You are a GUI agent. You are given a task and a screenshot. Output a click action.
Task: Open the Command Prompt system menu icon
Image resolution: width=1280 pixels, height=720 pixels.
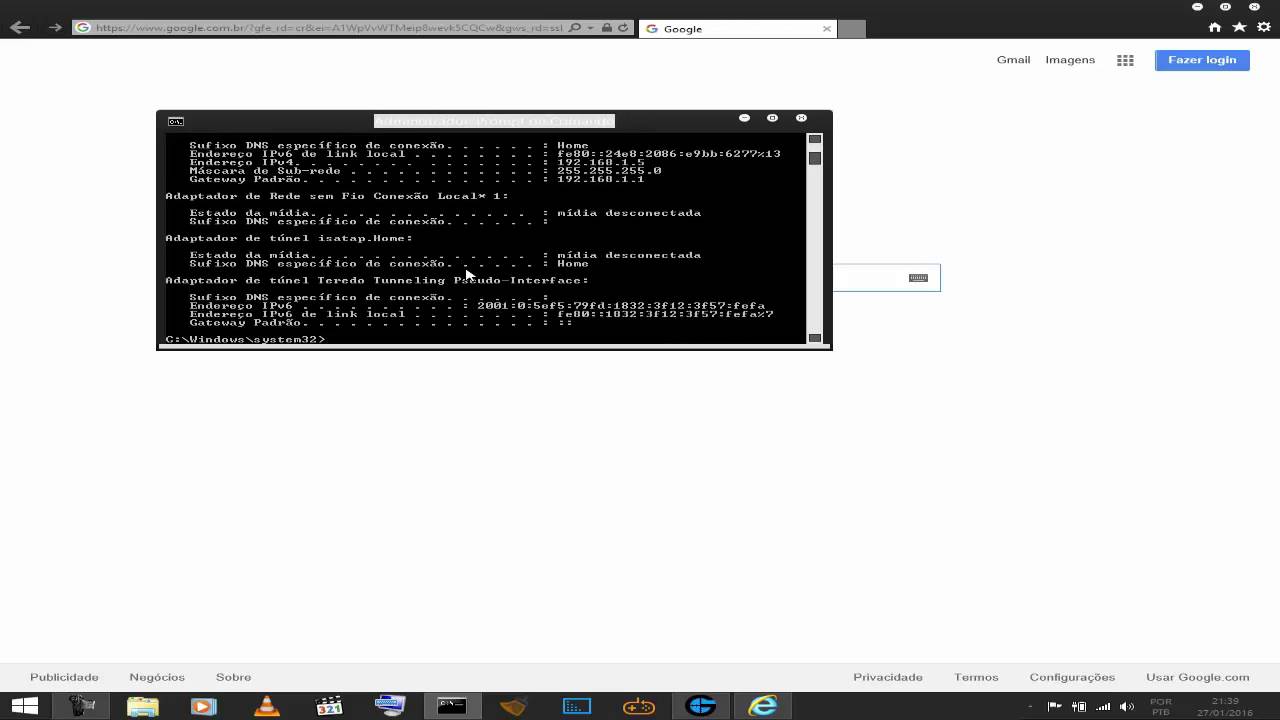tap(175, 121)
